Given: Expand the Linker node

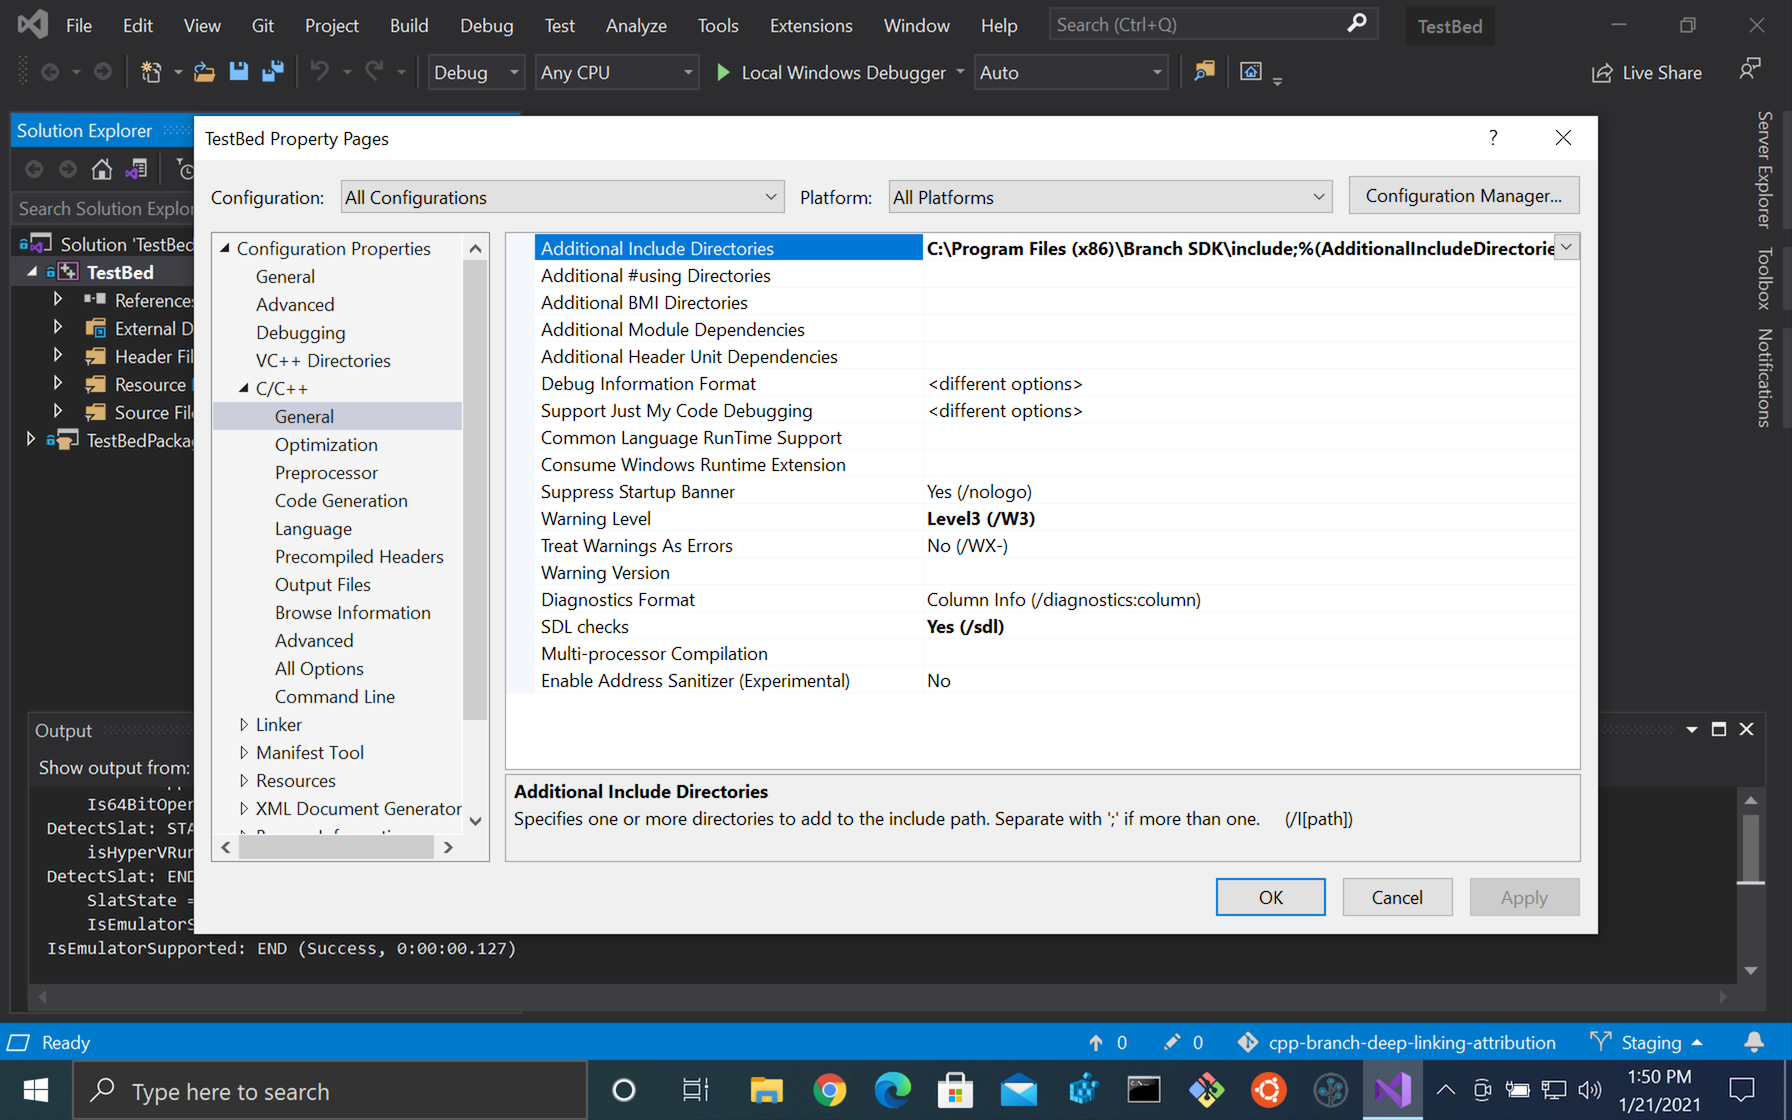Looking at the screenshot, I should click(244, 724).
